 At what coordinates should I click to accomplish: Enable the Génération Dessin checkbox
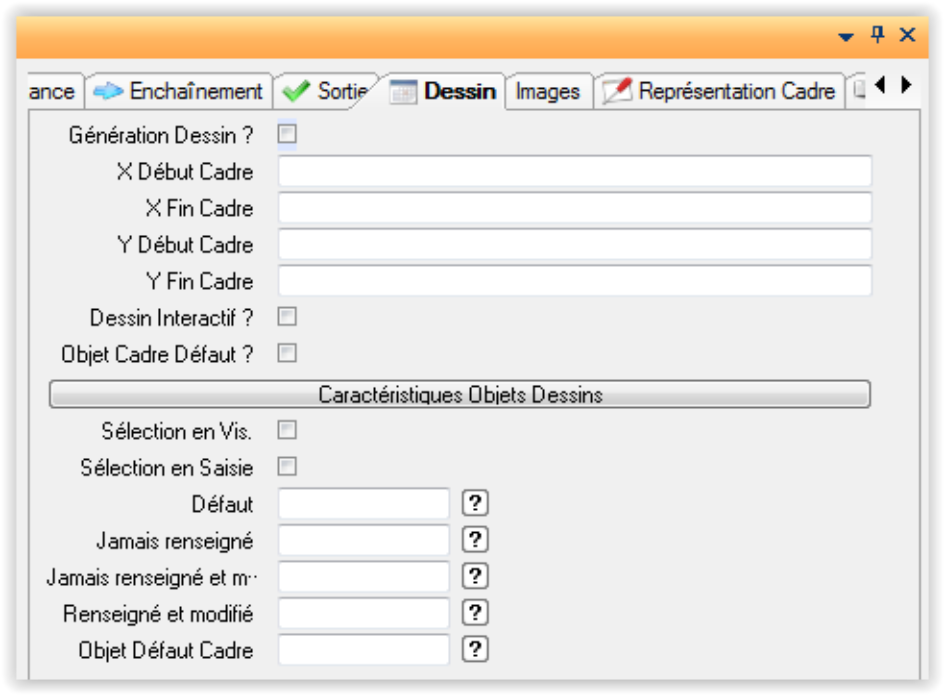(287, 134)
